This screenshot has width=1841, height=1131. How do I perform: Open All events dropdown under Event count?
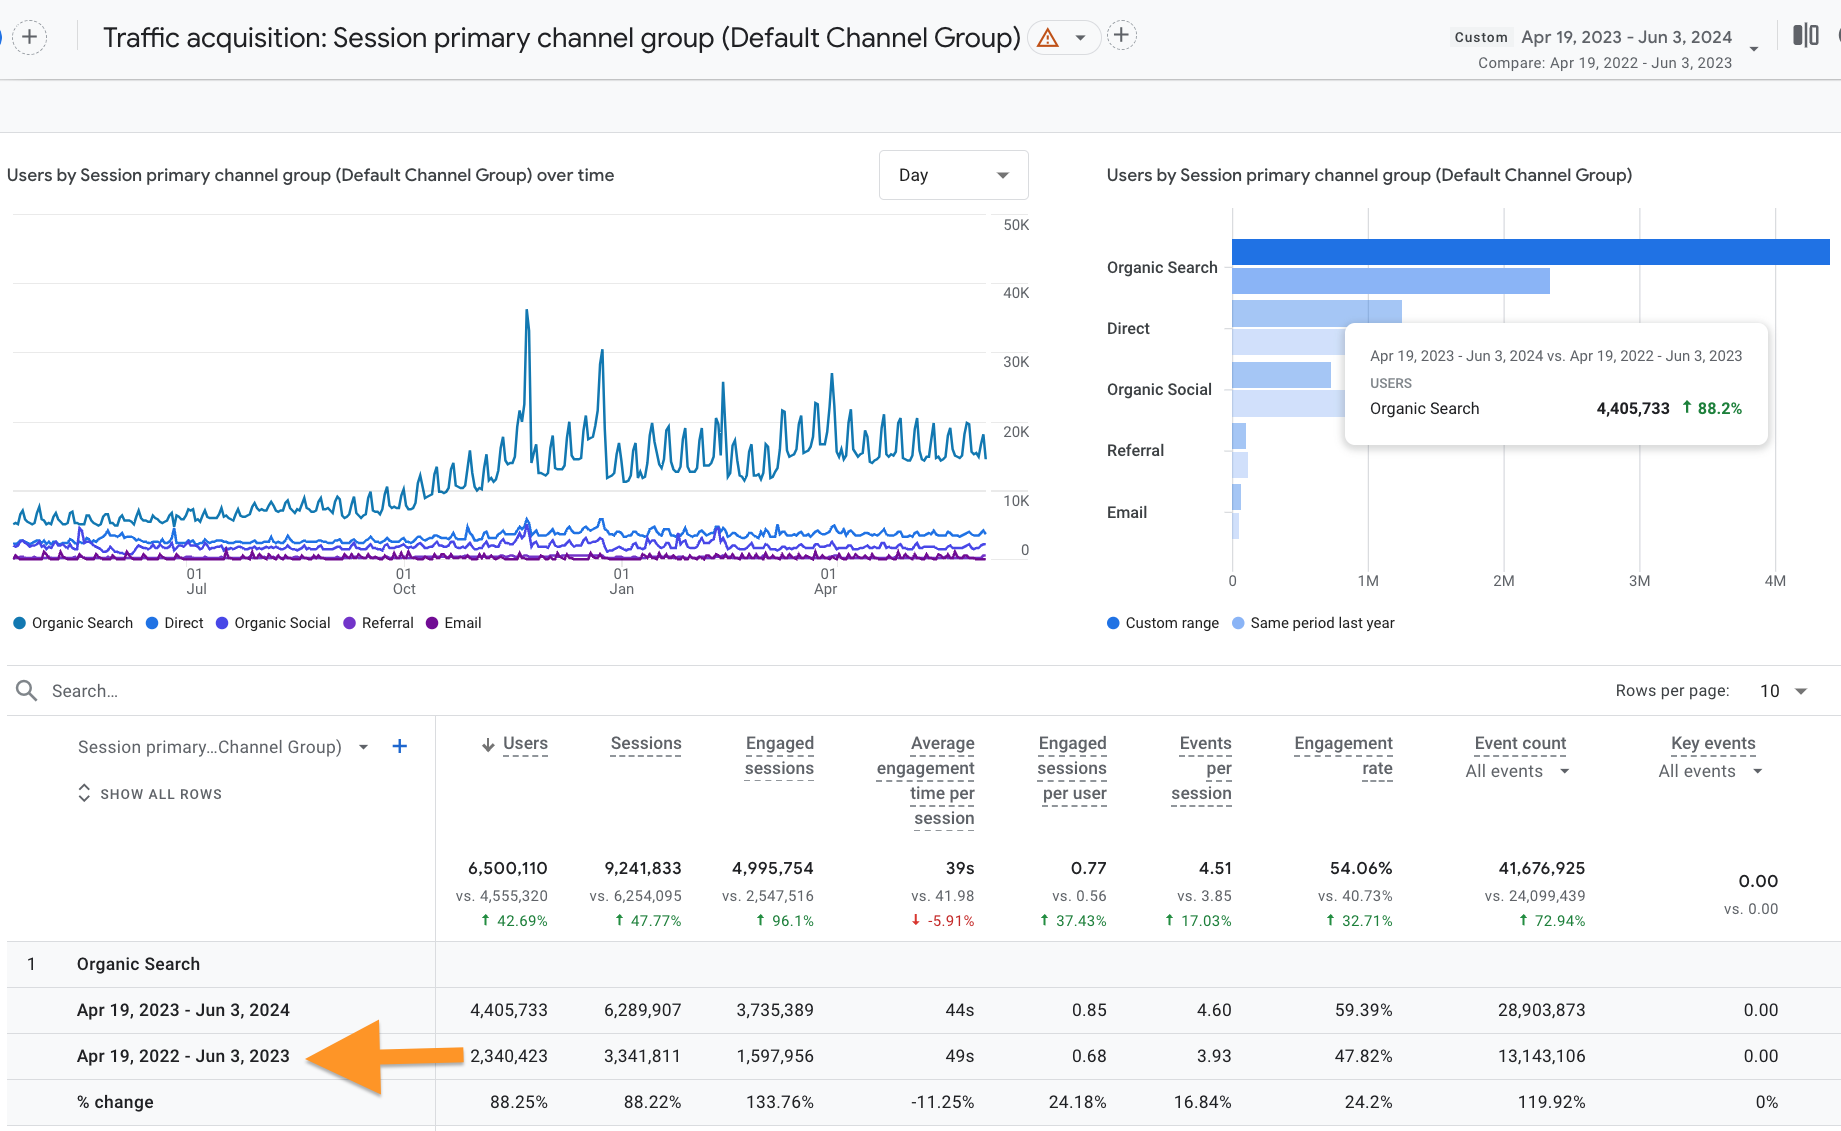pyautogui.click(x=1518, y=771)
